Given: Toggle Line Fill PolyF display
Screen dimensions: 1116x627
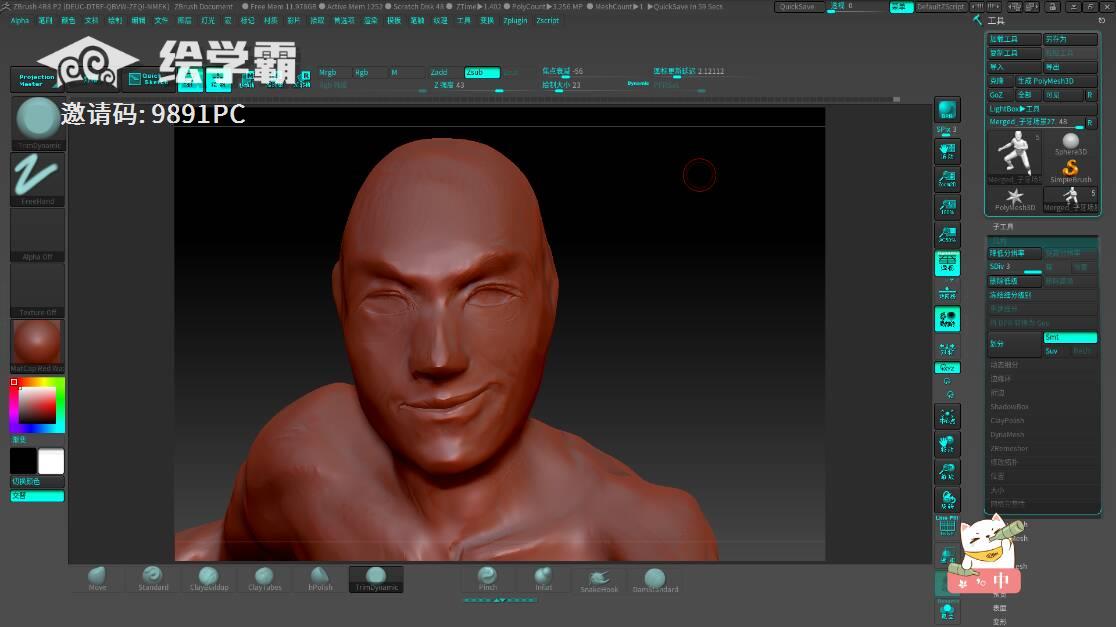Looking at the screenshot, I should point(947,527).
